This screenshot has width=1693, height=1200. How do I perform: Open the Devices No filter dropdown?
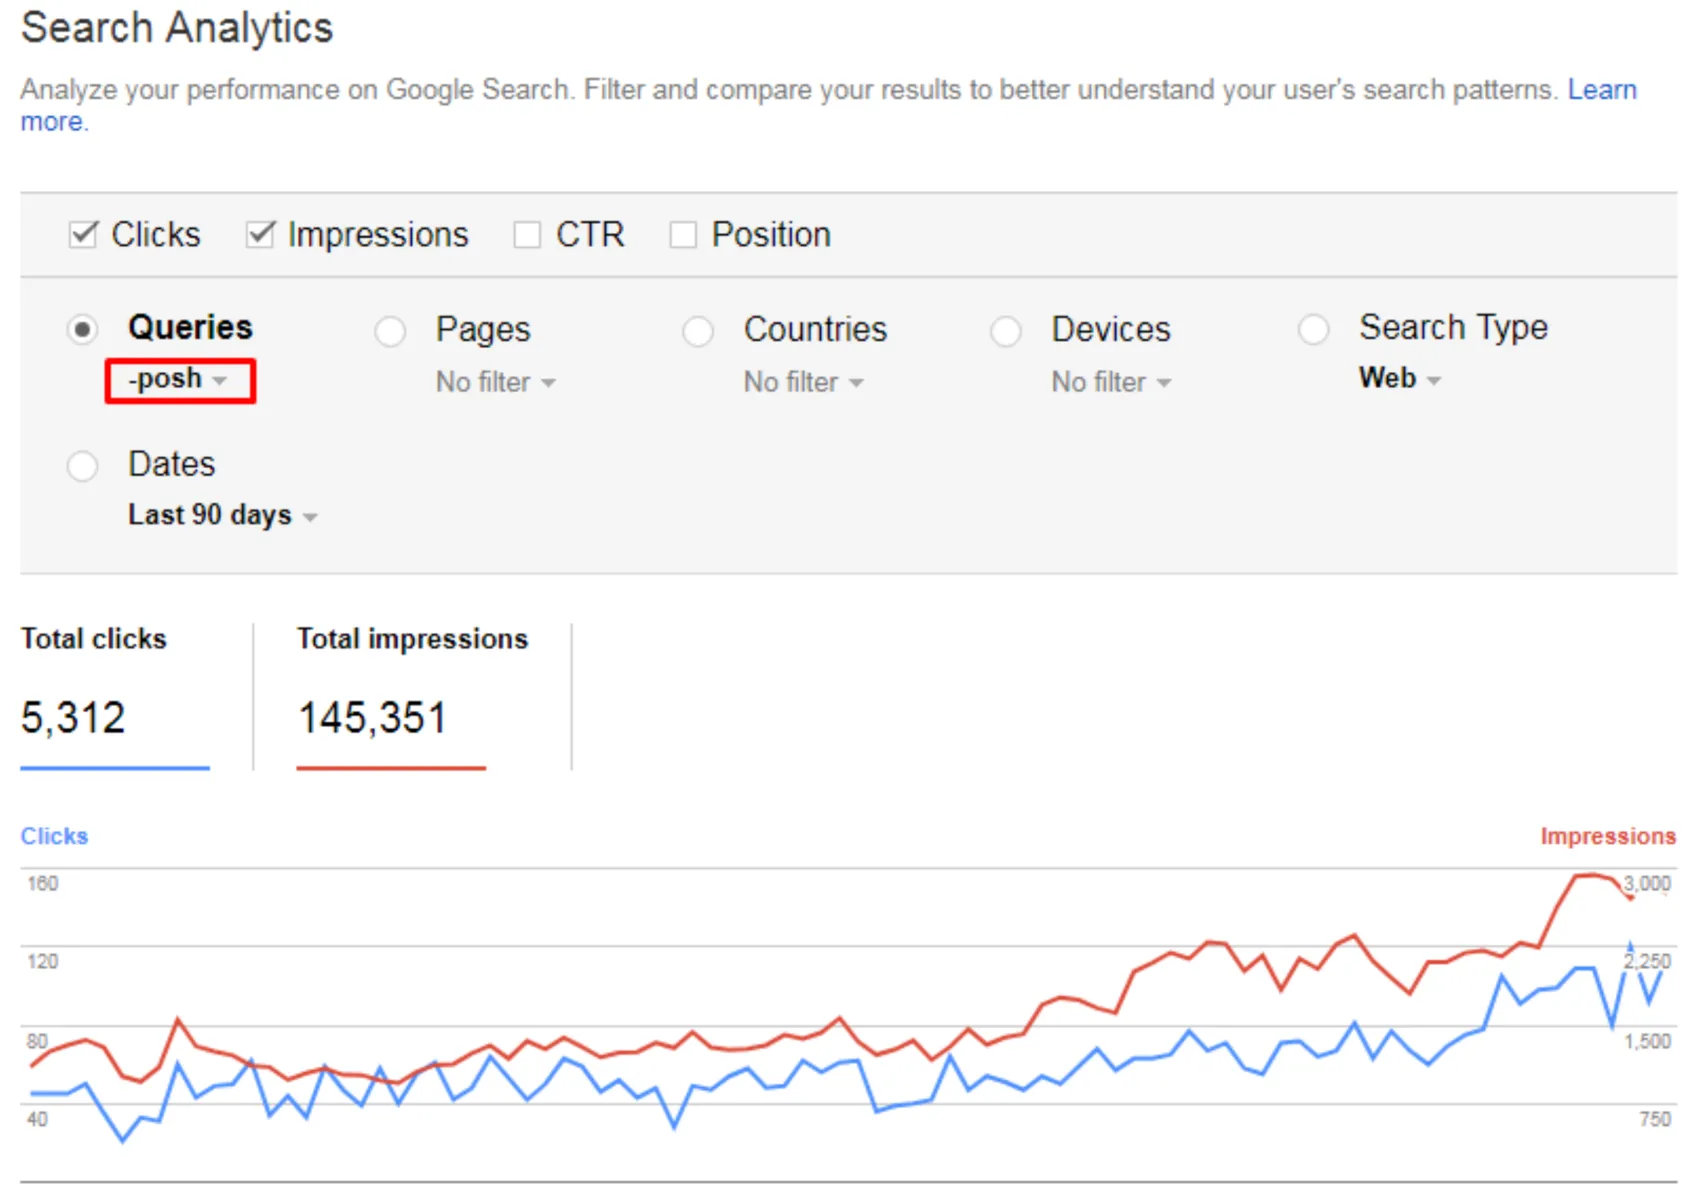(x=1110, y=383)
